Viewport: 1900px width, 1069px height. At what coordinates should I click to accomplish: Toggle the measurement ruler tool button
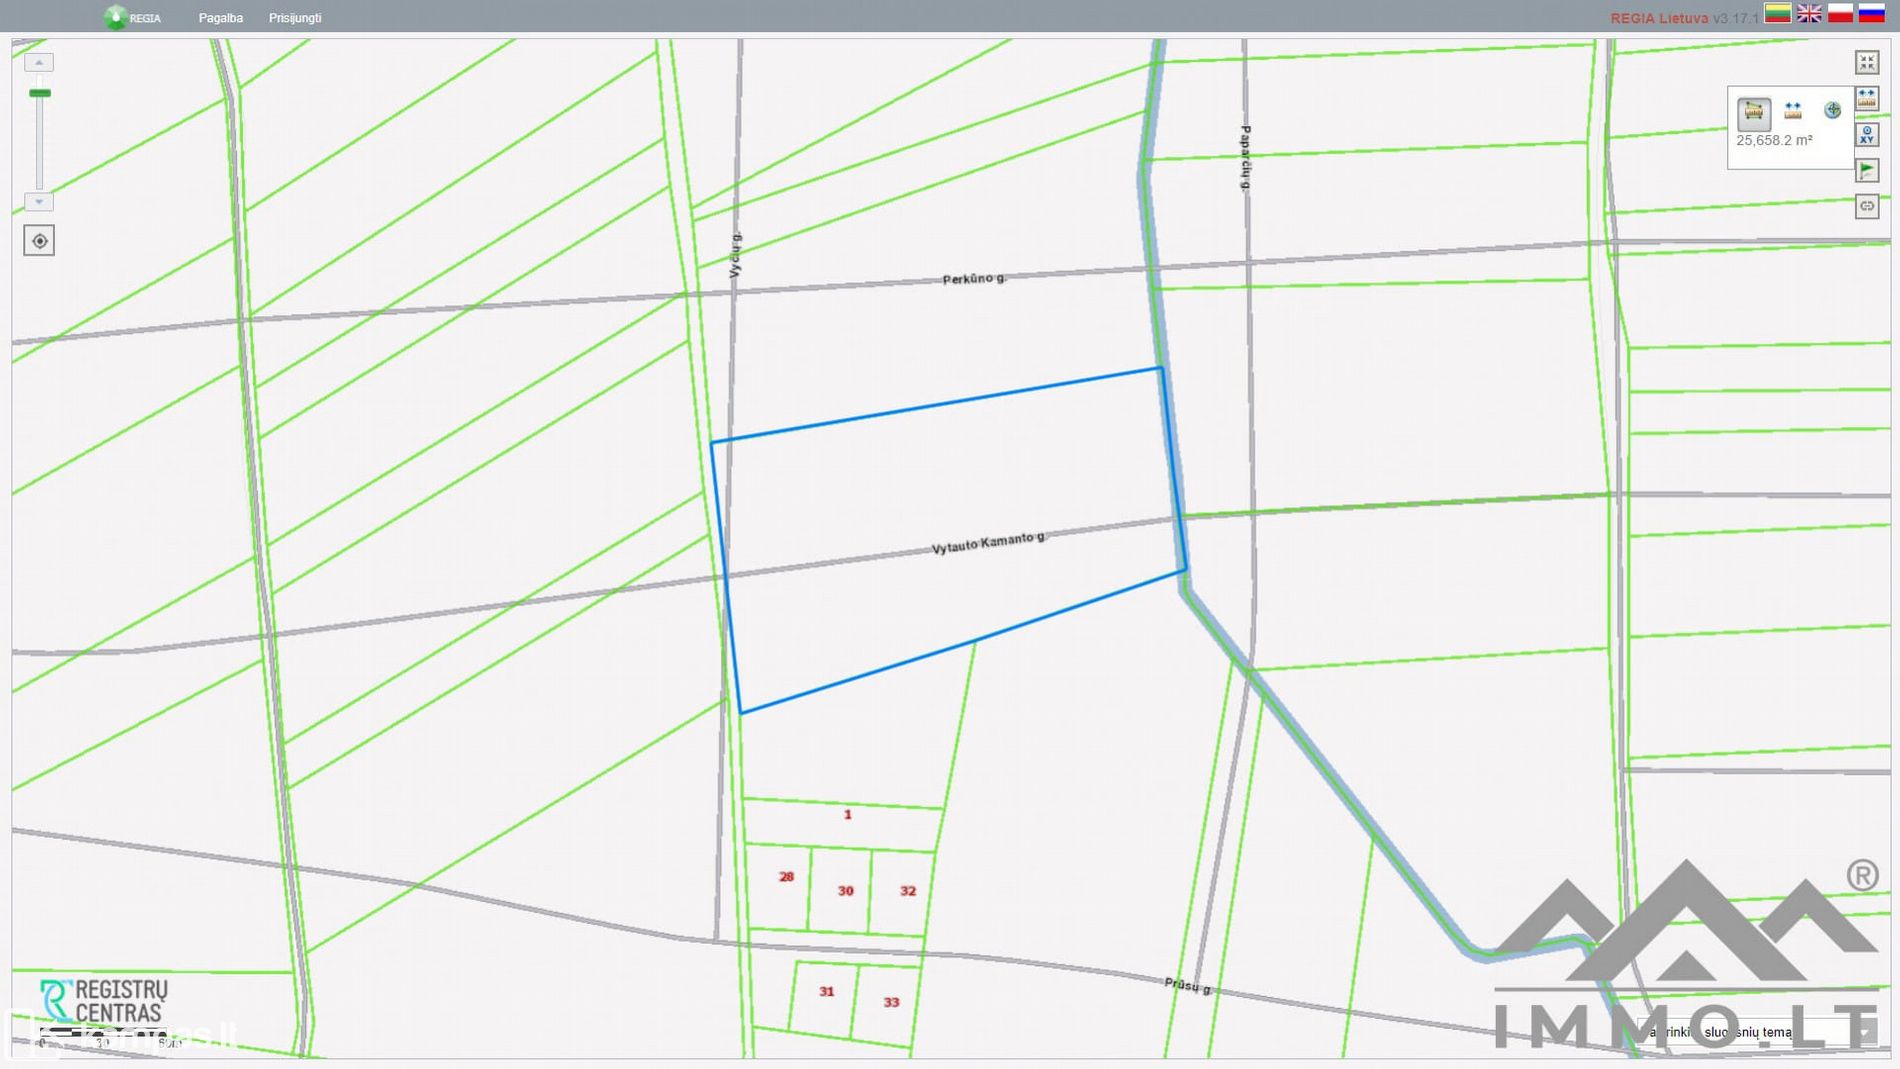[x=1867, y=98]
